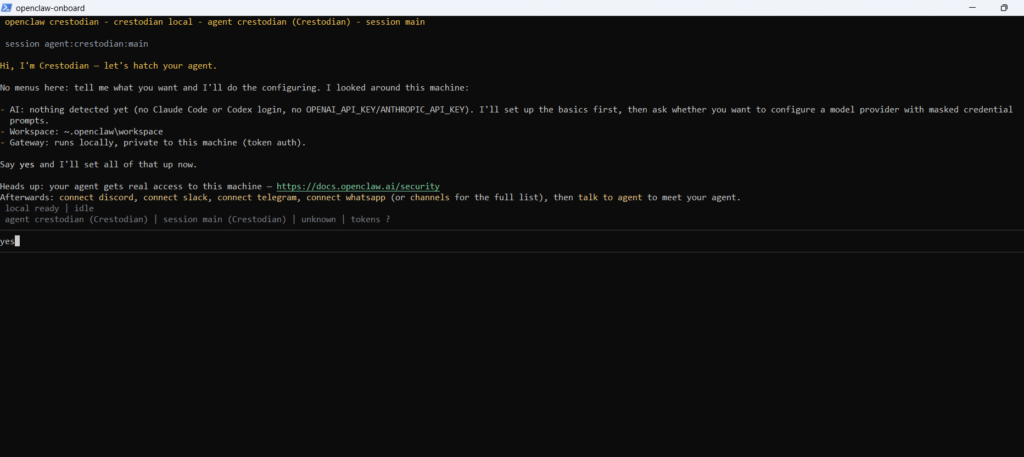The image size is (1024, 457).
Task: Click the input field containing 'yes'
Action: (512, 241)
